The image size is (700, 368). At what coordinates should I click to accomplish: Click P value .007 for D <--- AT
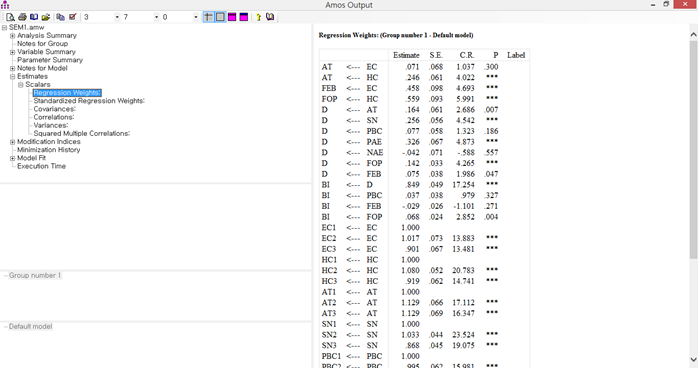click(x=492, y=110)
